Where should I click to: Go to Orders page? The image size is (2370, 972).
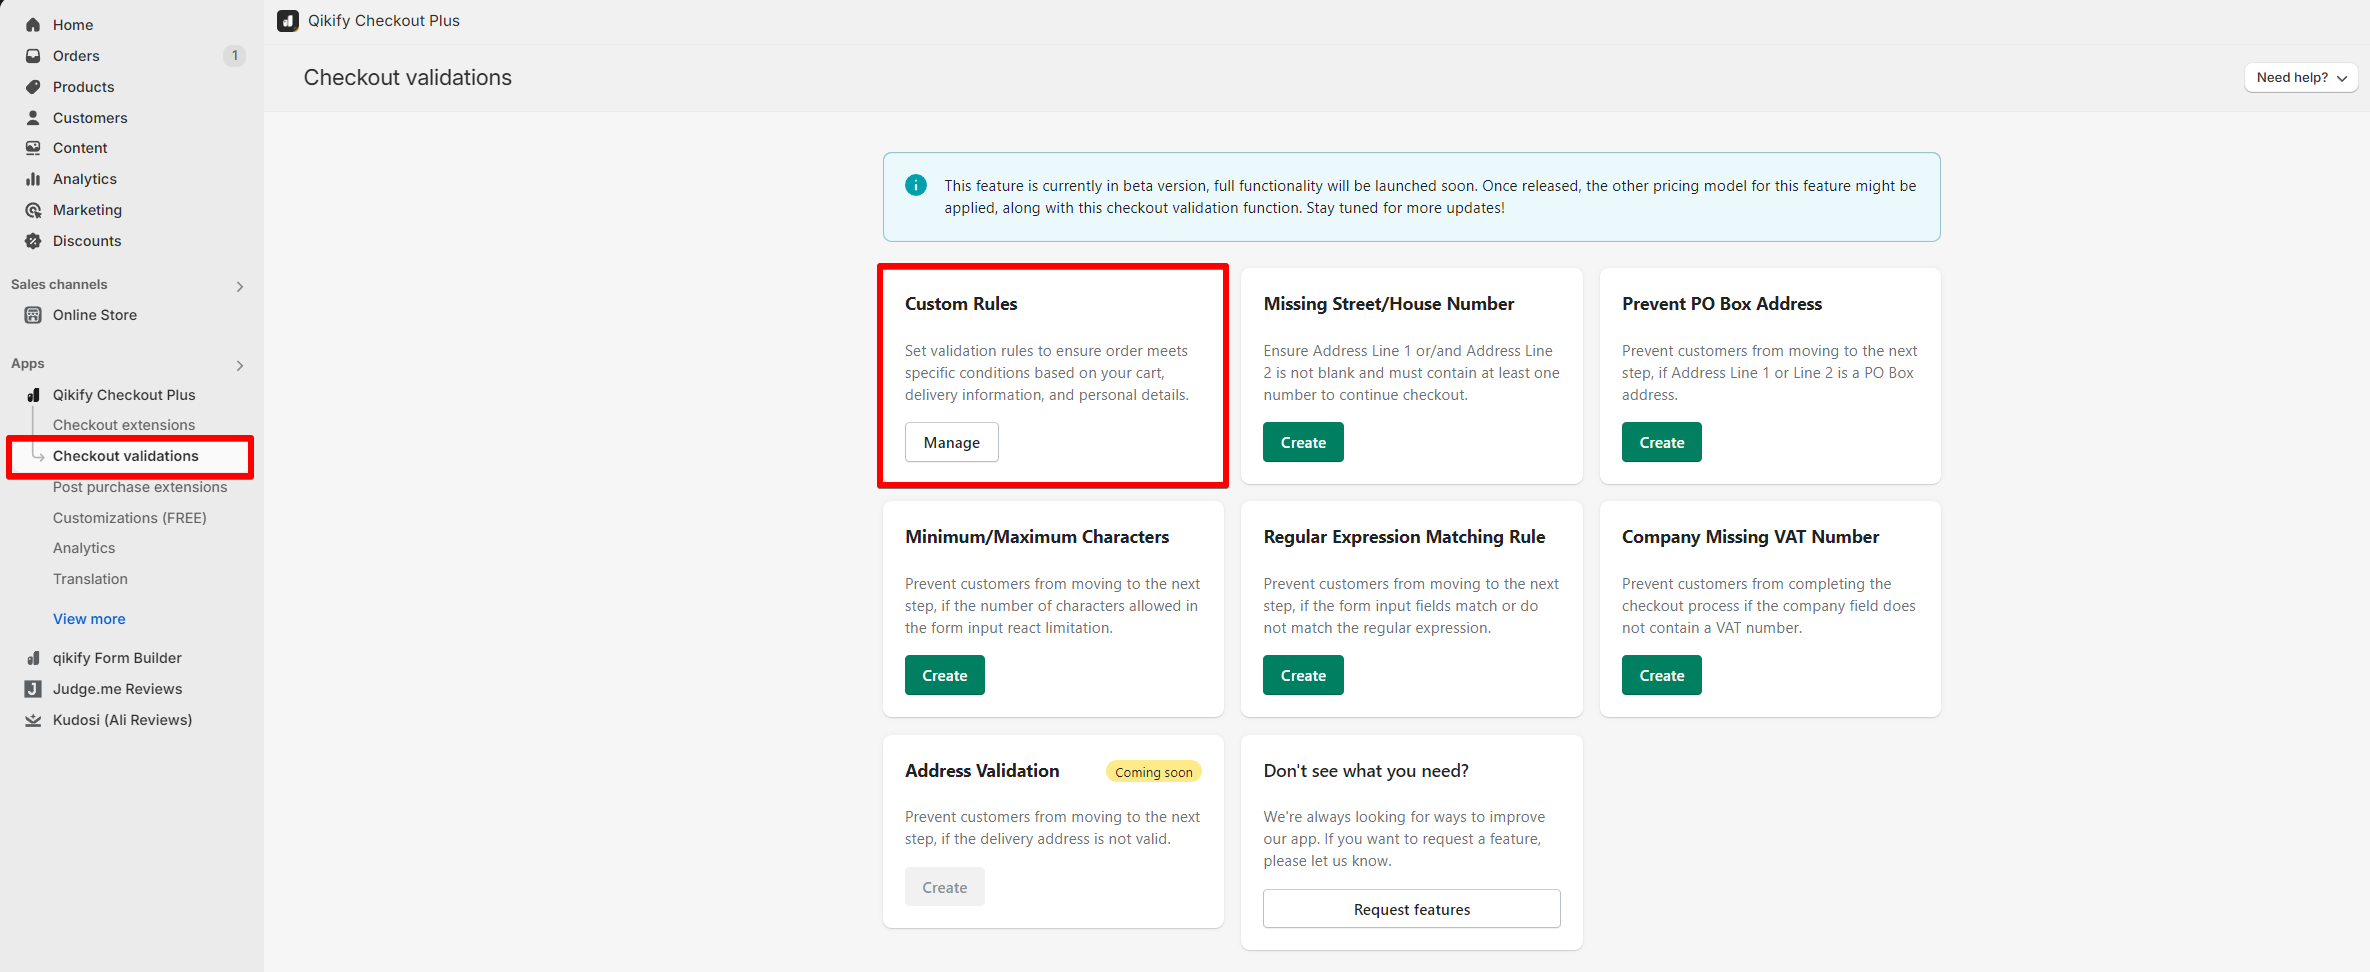[x=76, y=56]
